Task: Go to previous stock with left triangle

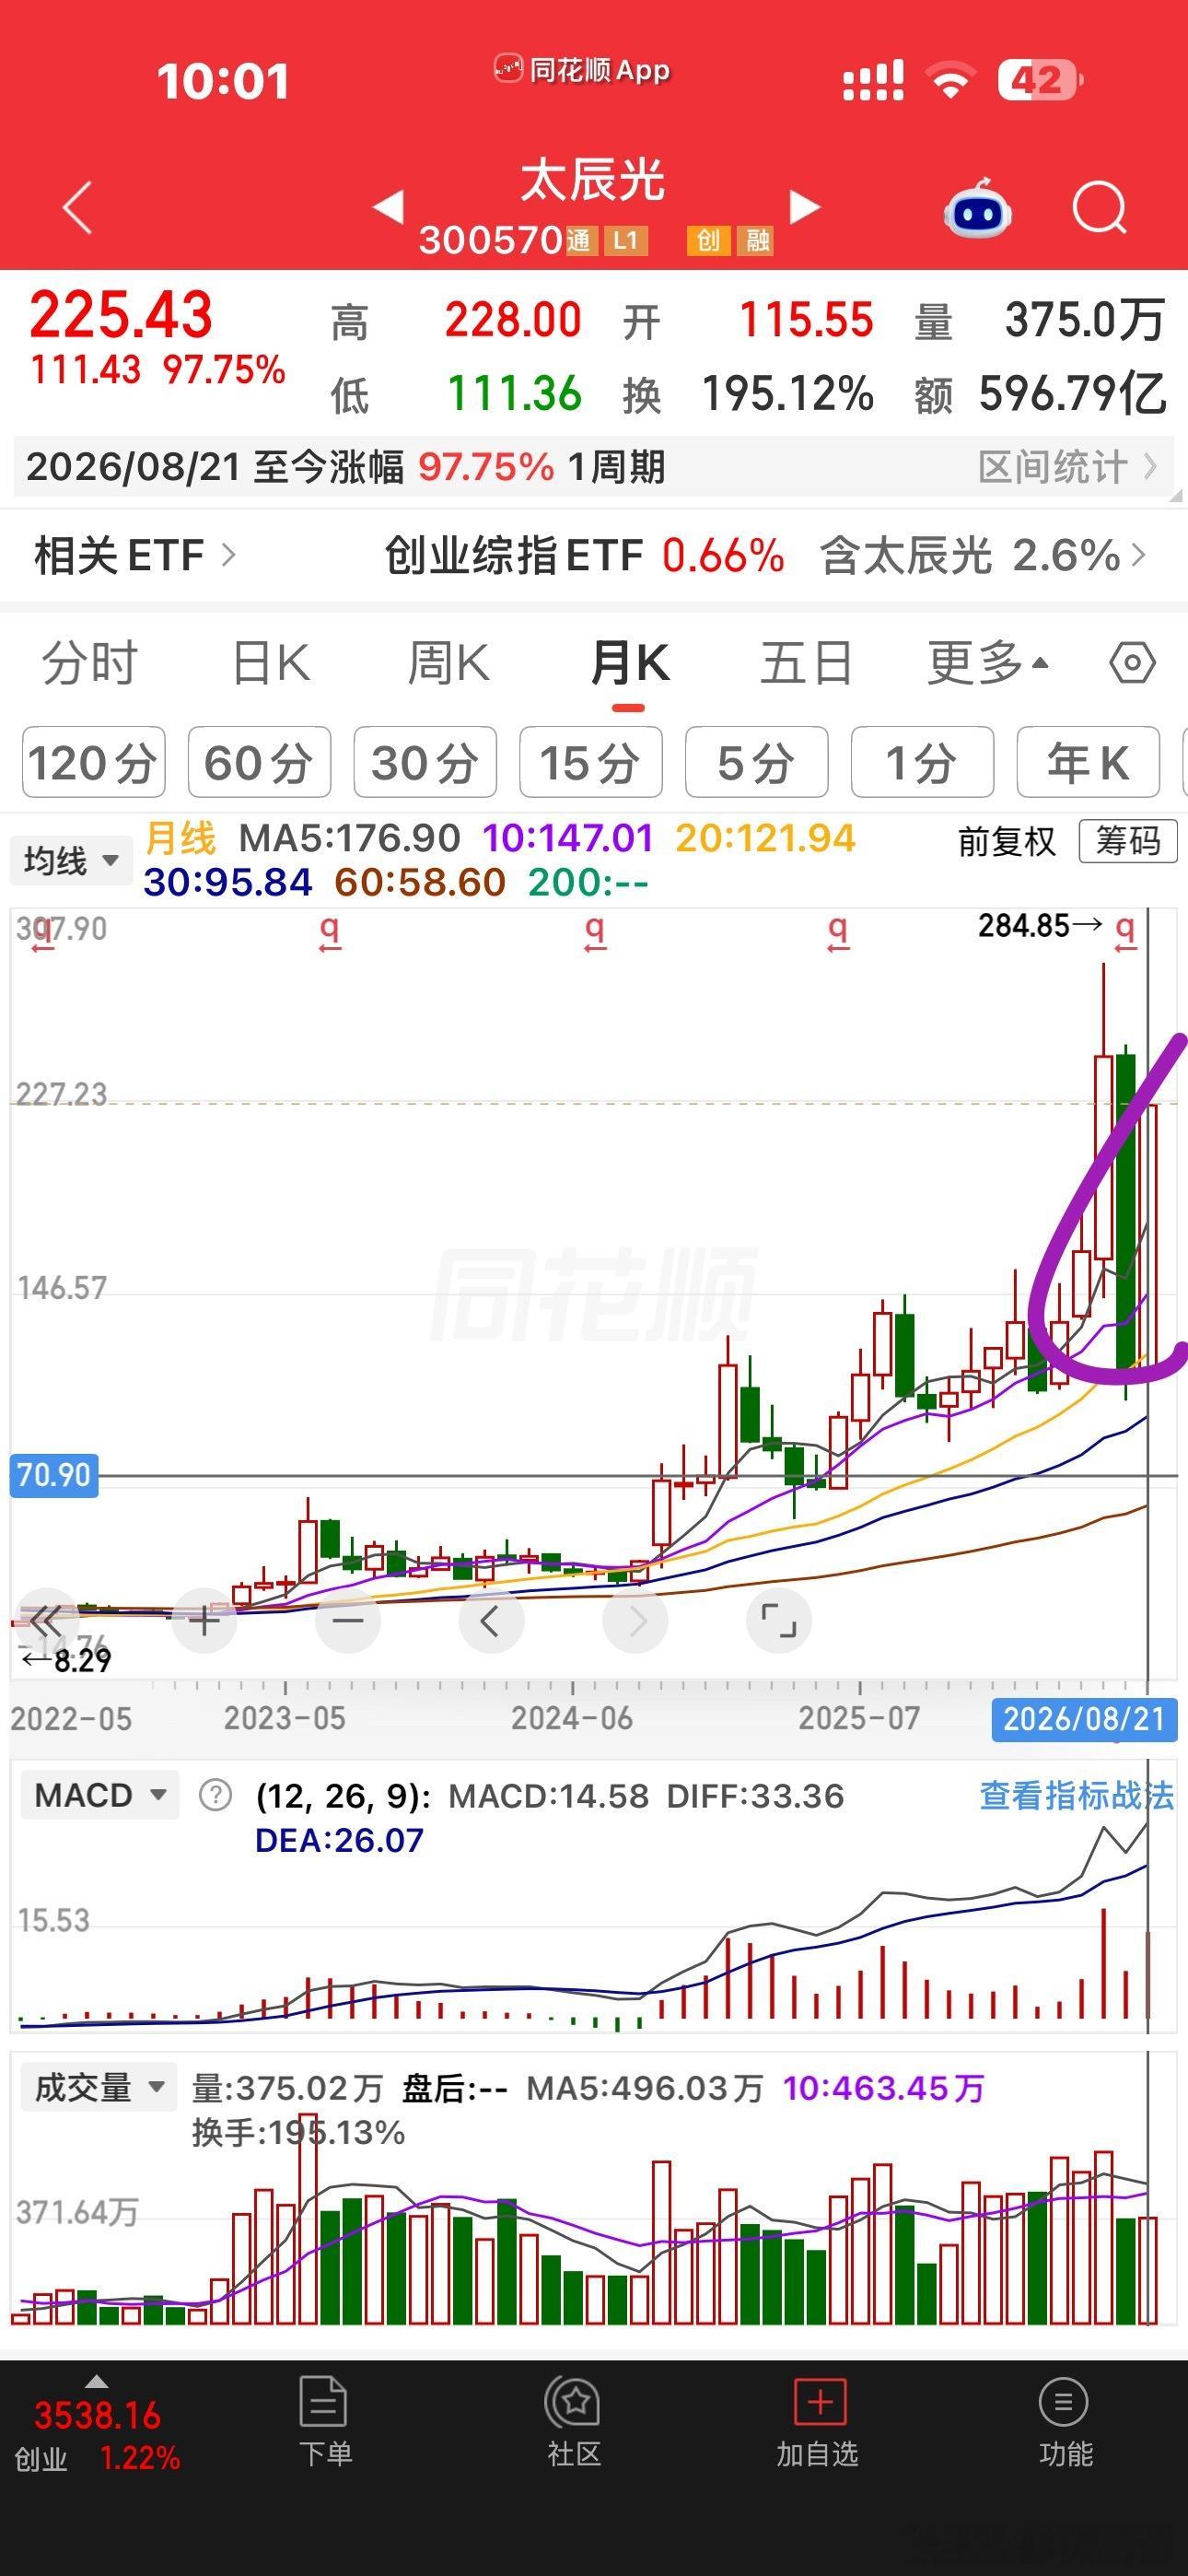Action: click(388, 207)
